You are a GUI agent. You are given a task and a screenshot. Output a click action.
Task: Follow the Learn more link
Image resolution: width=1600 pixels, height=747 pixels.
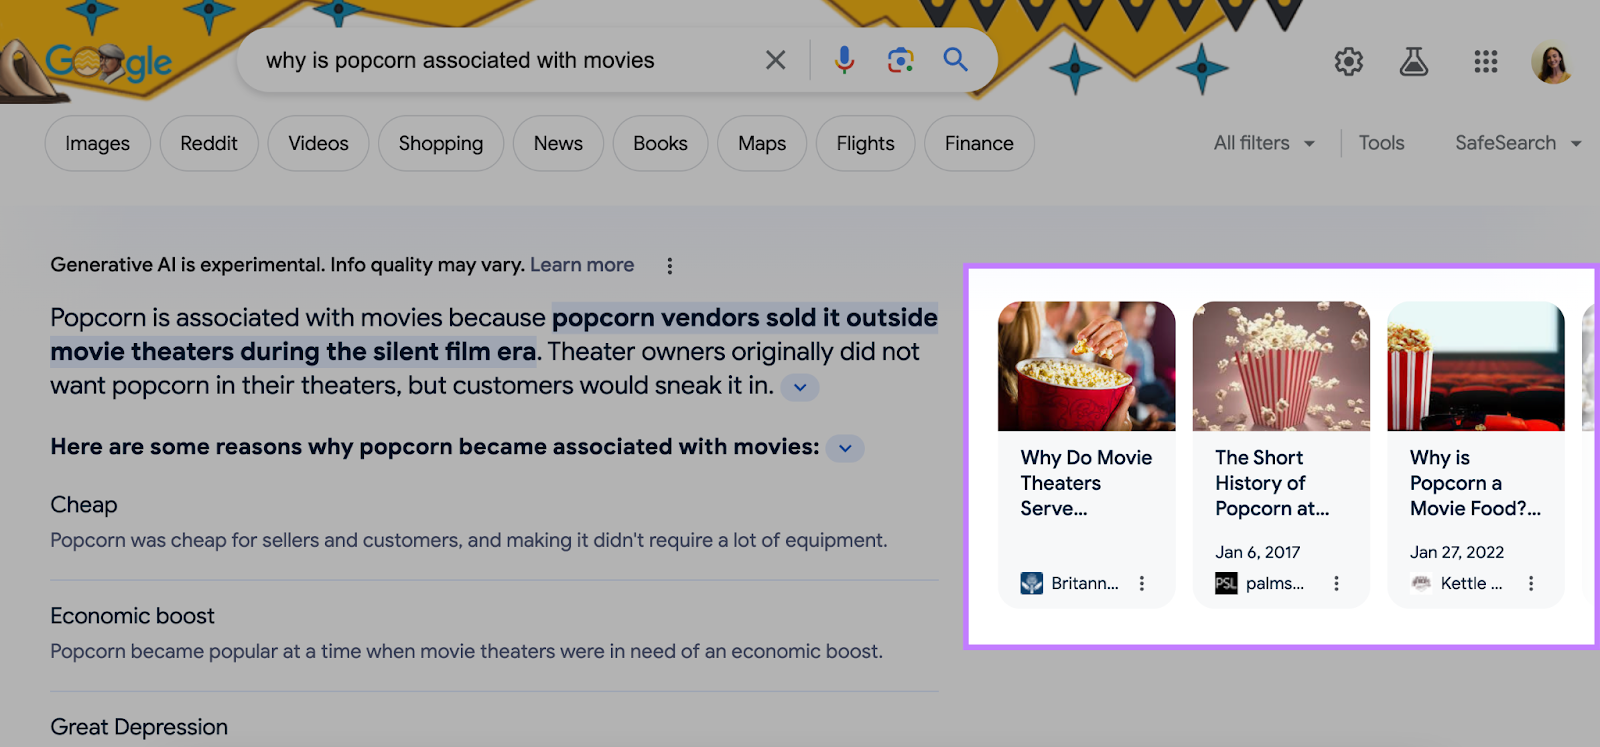(x=582, y=265)
